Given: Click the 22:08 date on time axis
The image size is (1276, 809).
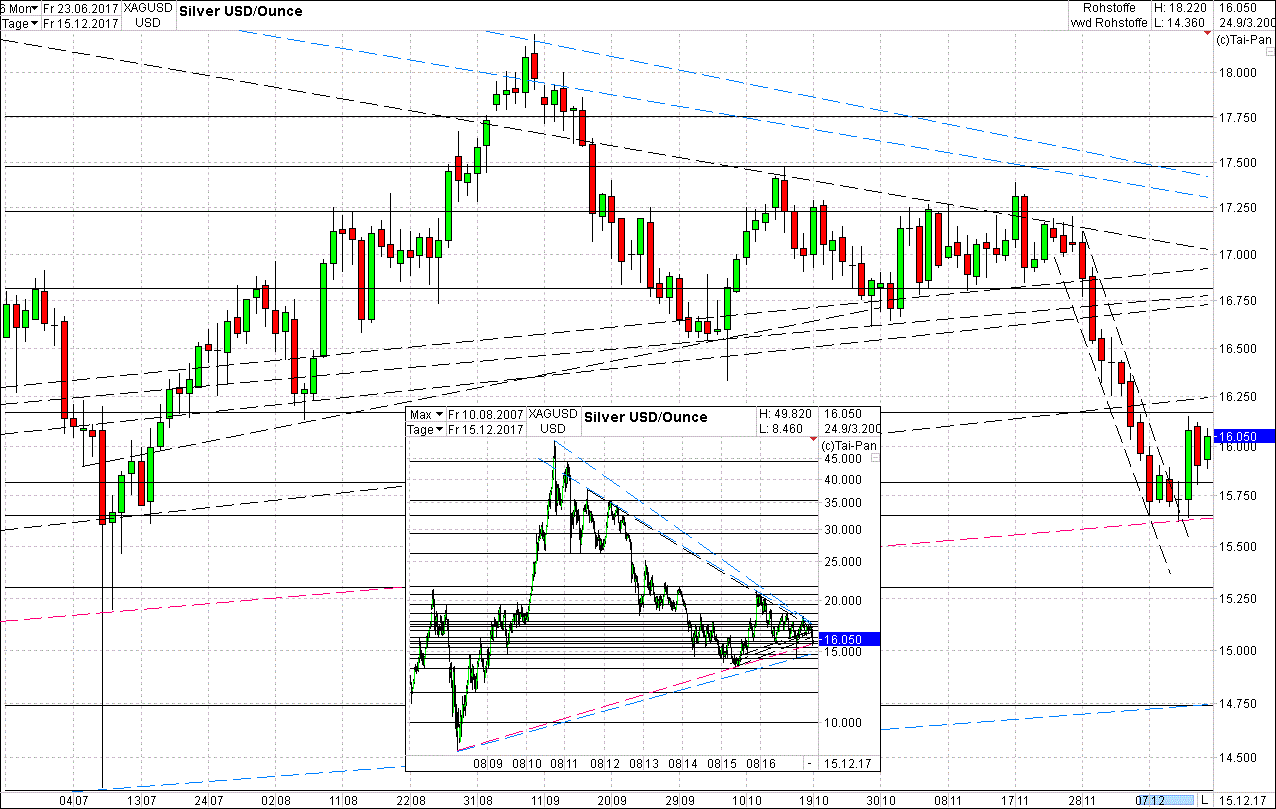Looking at the screenshot, I should click(411, 800).
